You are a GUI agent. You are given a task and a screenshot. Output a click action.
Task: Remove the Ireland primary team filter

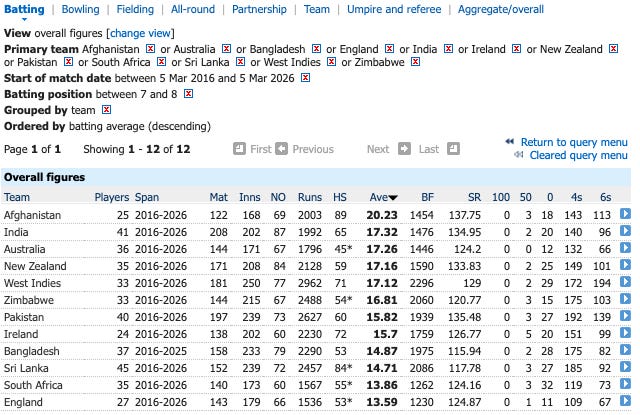517,49
